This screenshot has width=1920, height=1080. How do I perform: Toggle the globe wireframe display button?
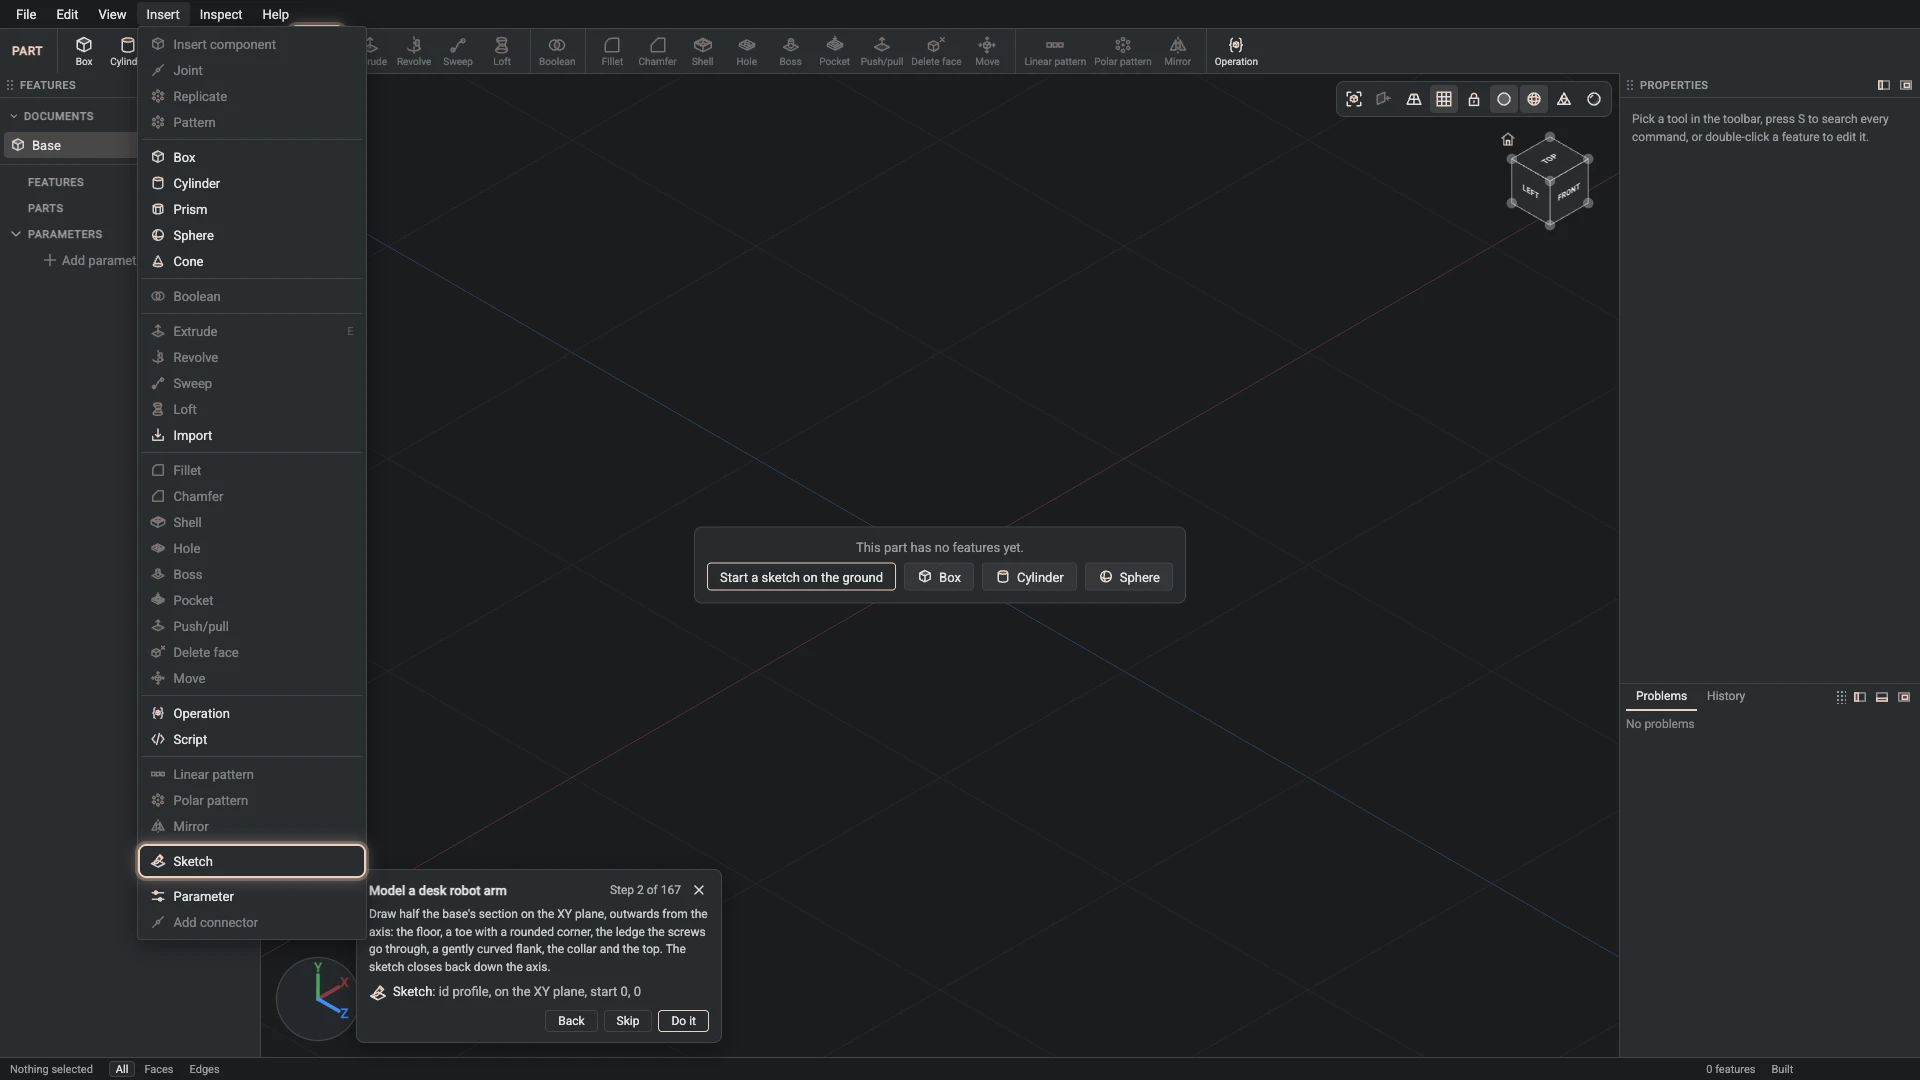(x=1534, y=99)
